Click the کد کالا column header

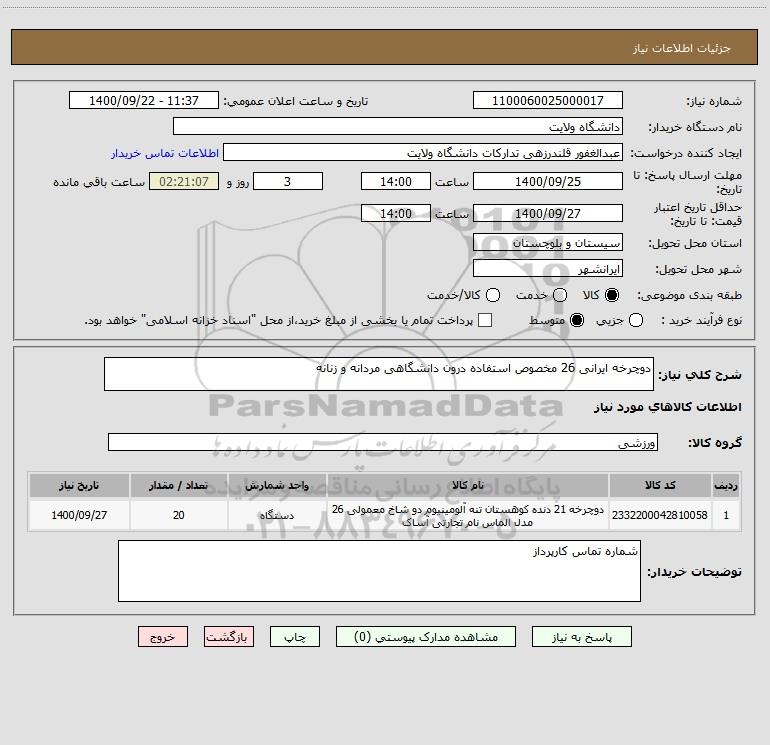point(660,485)
